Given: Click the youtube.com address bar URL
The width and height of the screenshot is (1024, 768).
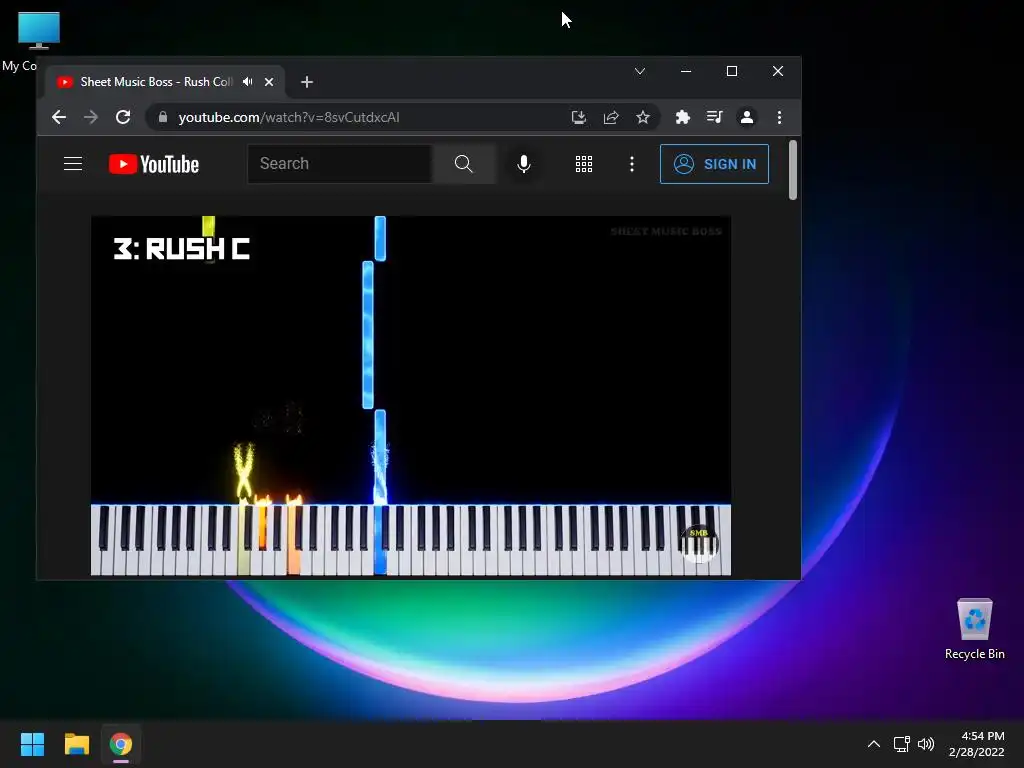Looking at the screenshot, I should (x=289, y=117).
